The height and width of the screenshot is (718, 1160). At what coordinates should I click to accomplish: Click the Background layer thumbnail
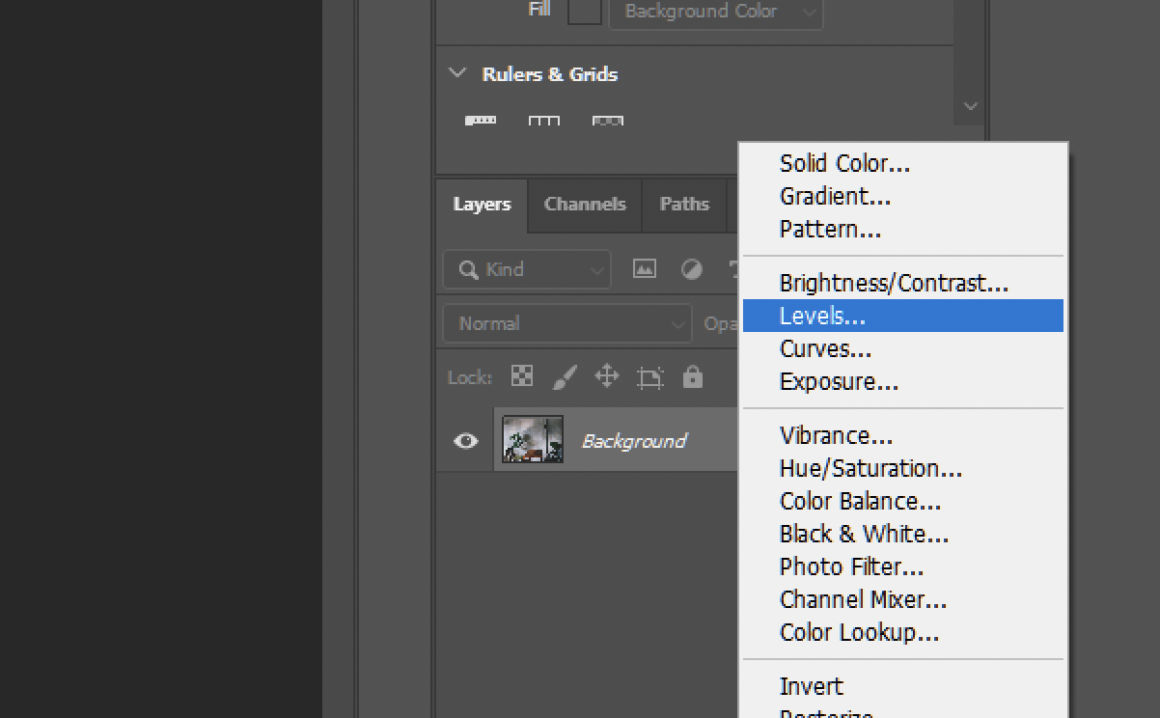[x=532, y=440]
